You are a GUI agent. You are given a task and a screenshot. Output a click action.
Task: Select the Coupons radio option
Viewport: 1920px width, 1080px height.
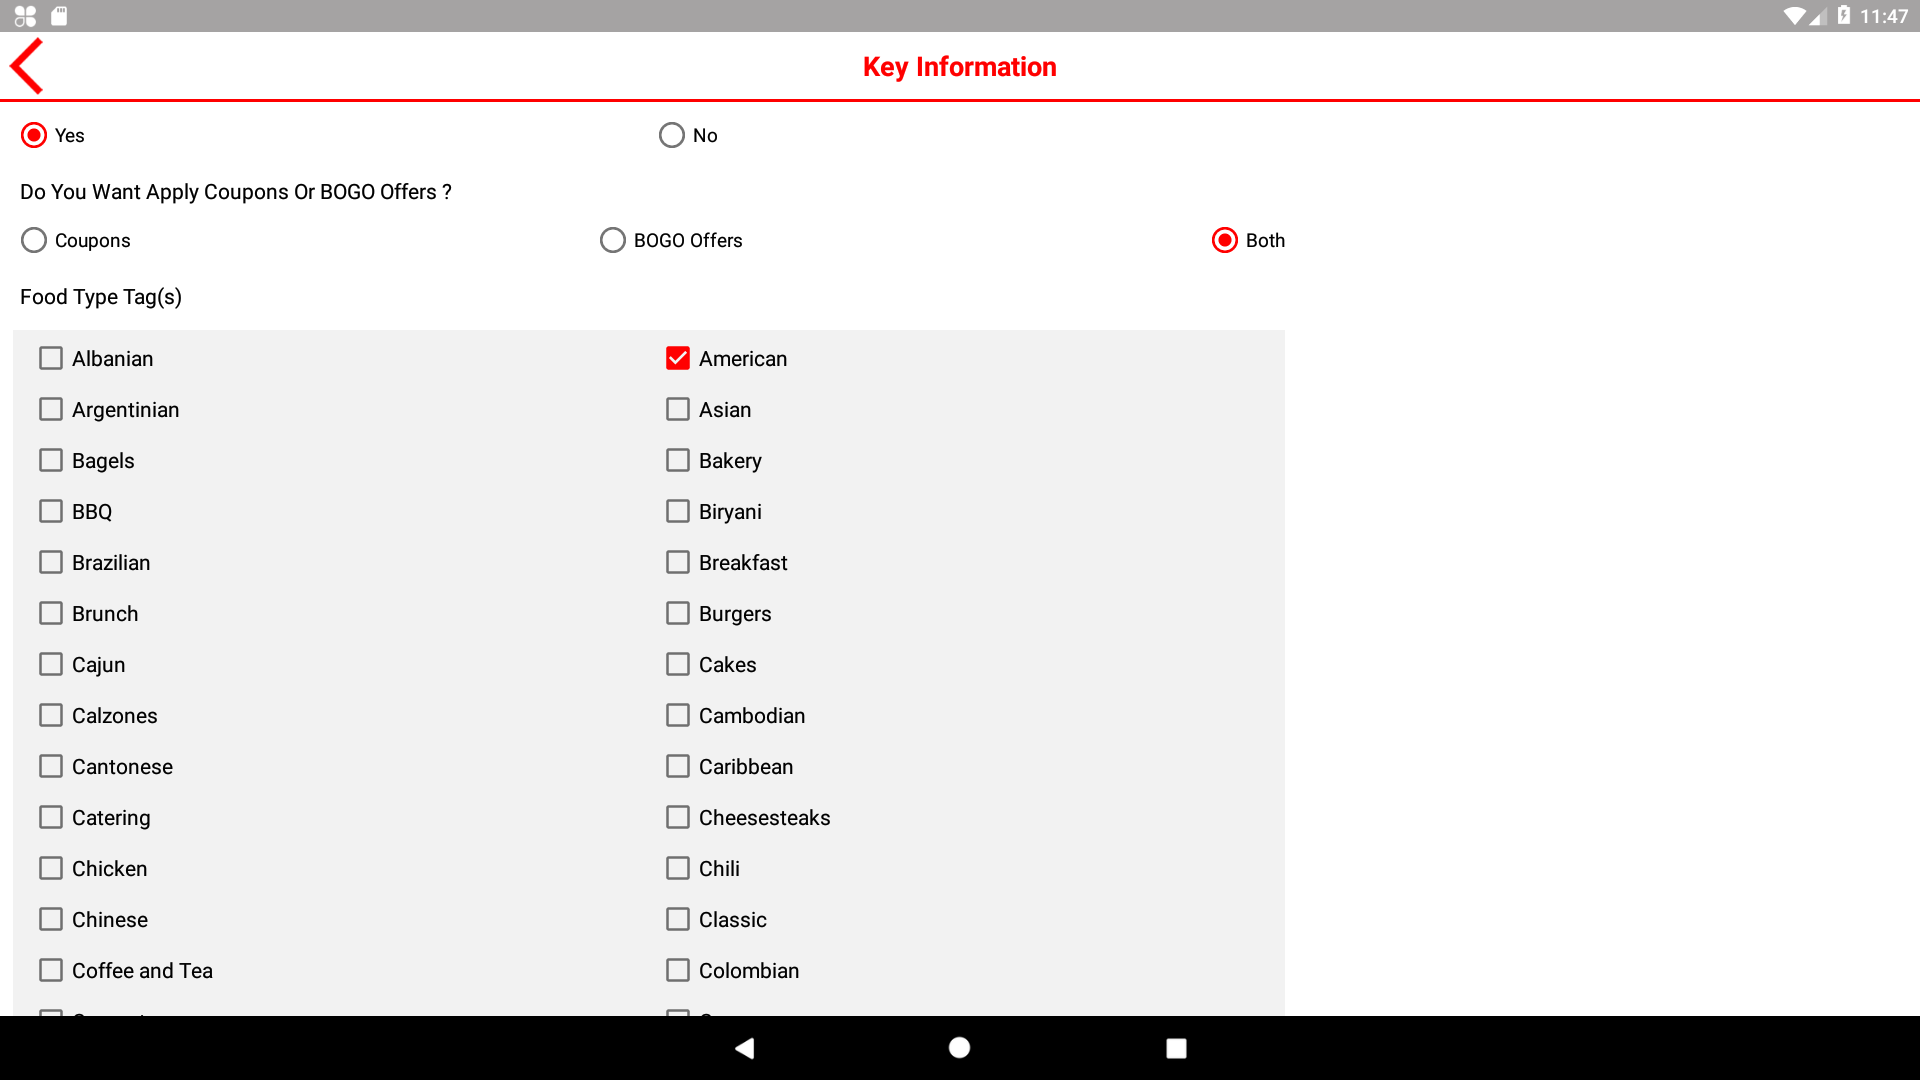[x=34, y=240]
